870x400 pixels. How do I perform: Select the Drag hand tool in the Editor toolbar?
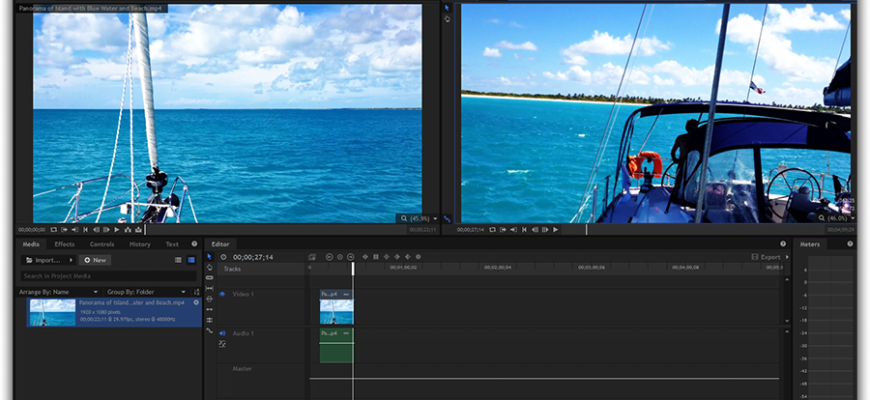point(209,267)
